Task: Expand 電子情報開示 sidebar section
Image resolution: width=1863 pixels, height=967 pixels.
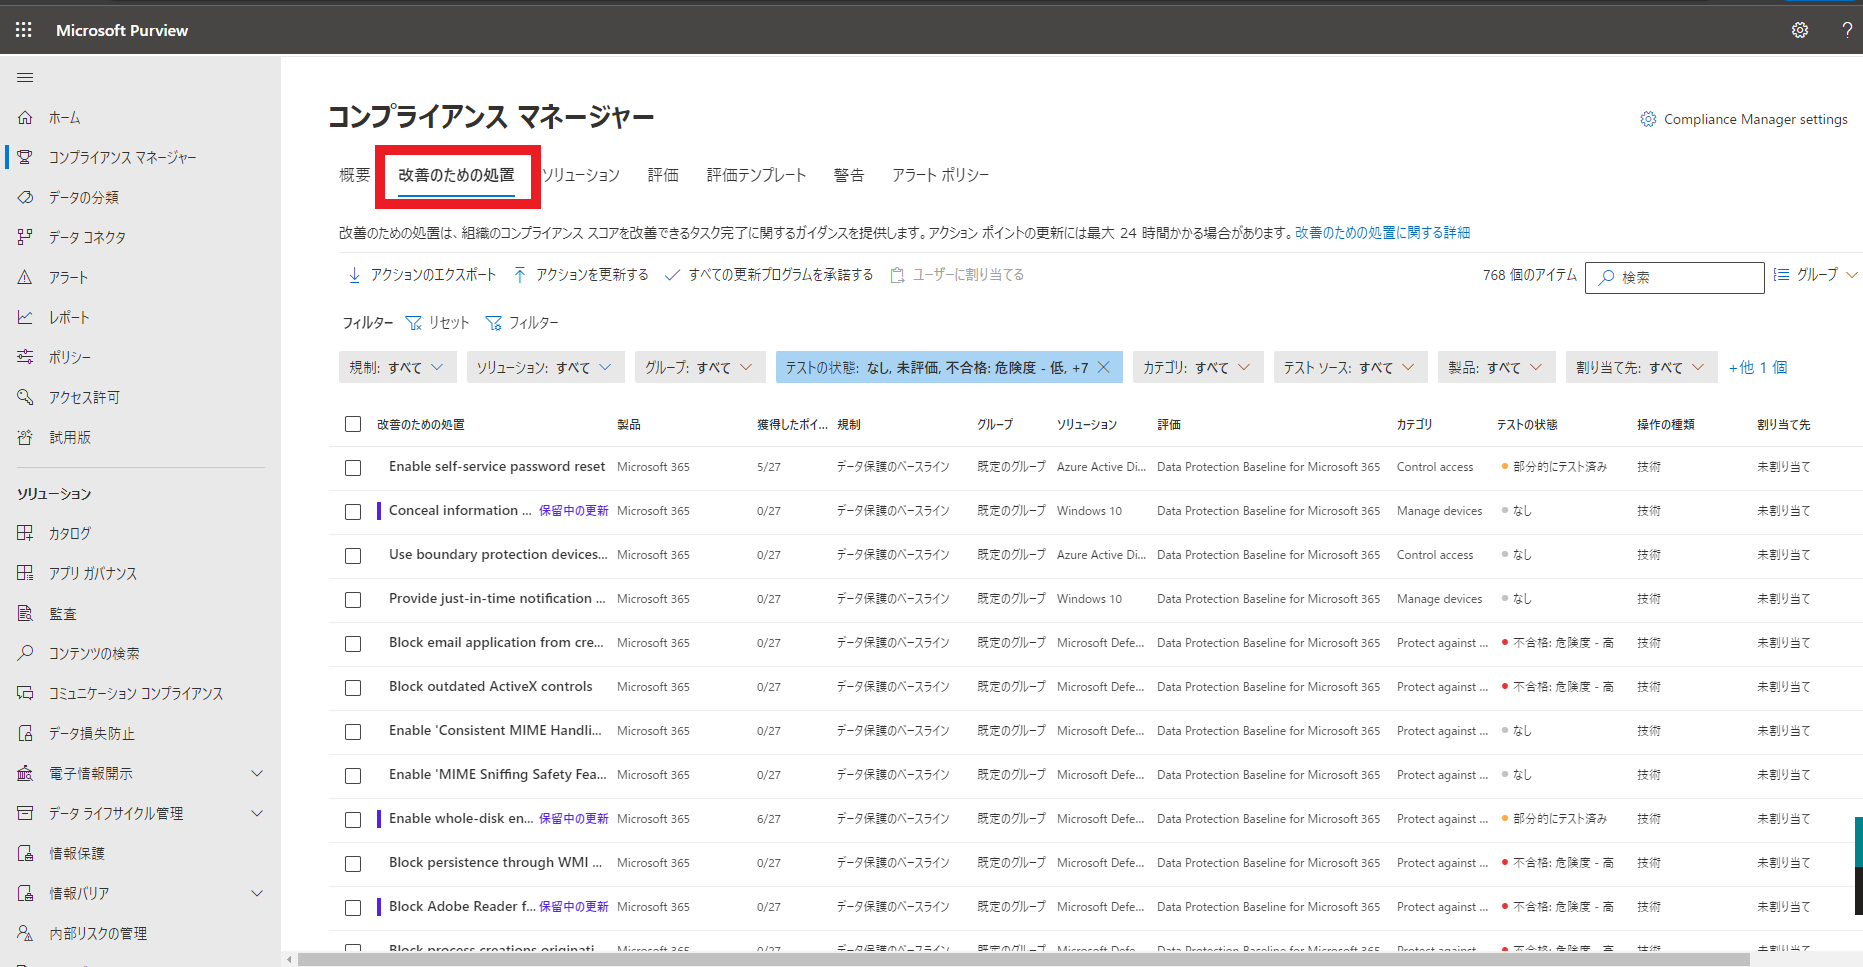Action: [257, 773]
